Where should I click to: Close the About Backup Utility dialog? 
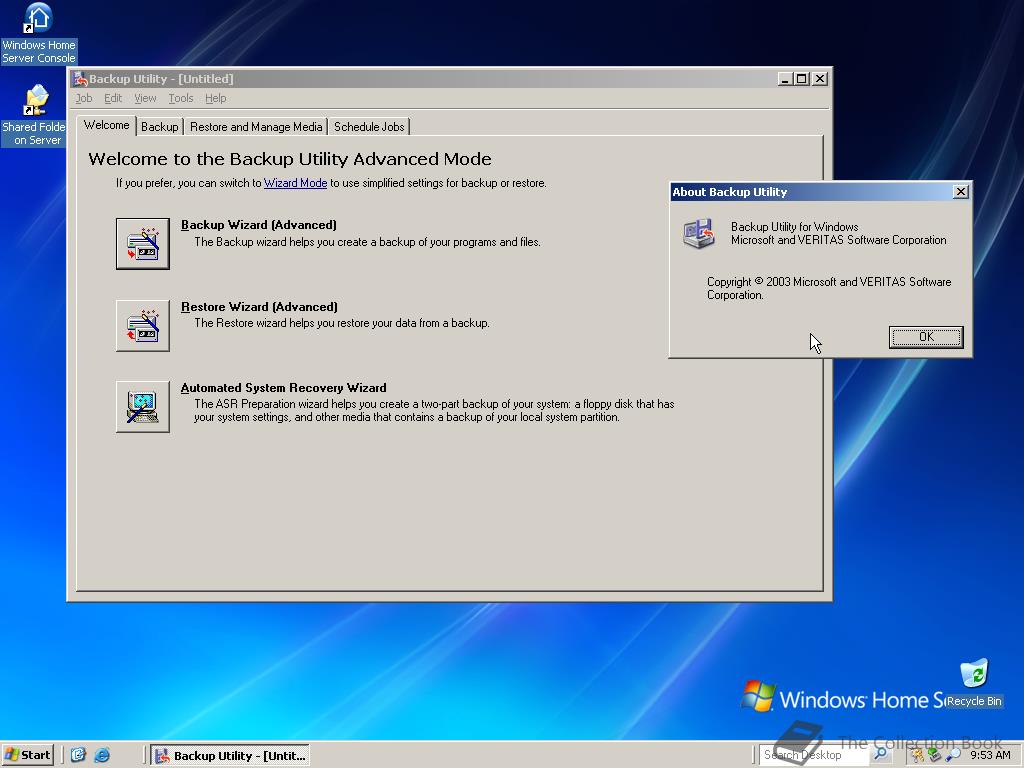961,191
